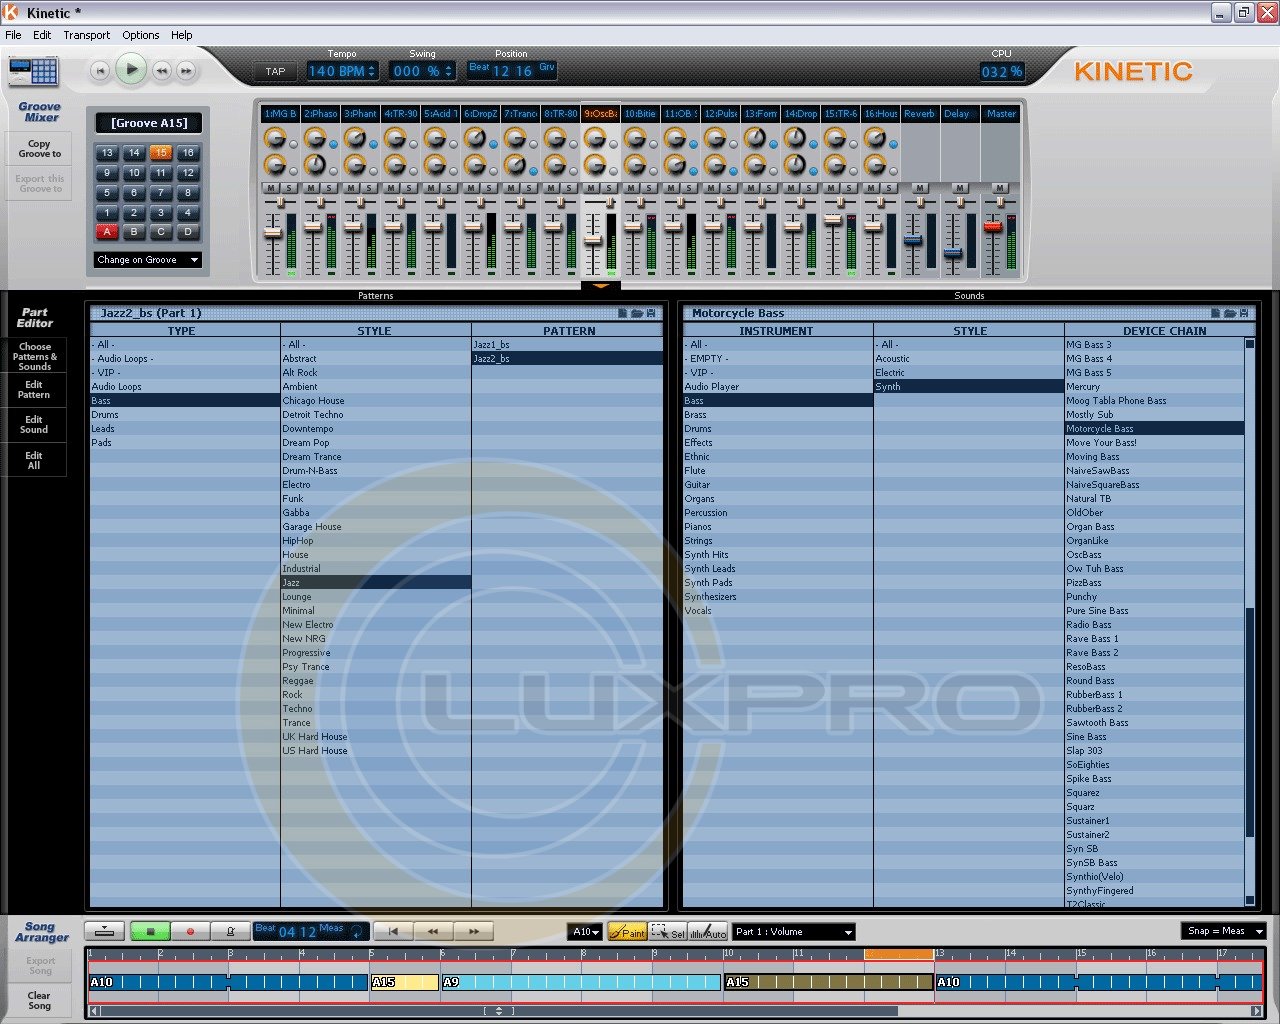This screenshot has width=1280, height=1024.
Task: Click the green stop button in Song Arranger
Action: coord(150,931)
